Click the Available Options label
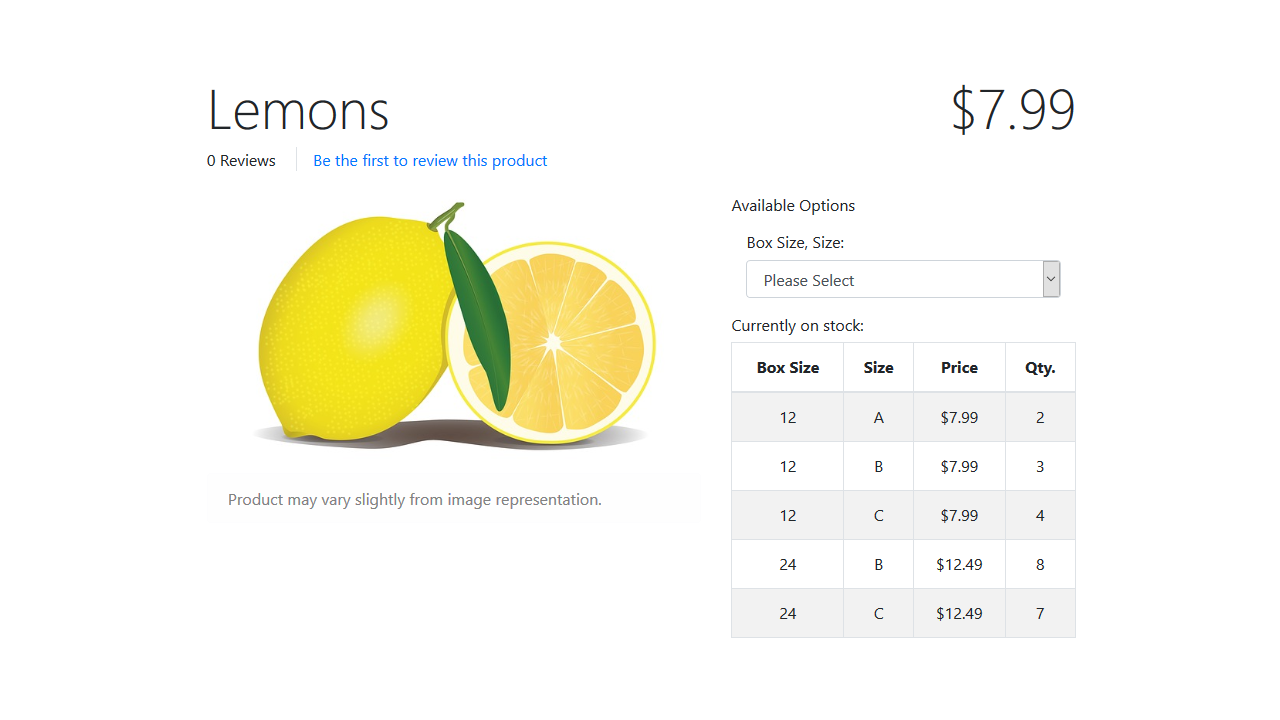 tap(793, 205)
